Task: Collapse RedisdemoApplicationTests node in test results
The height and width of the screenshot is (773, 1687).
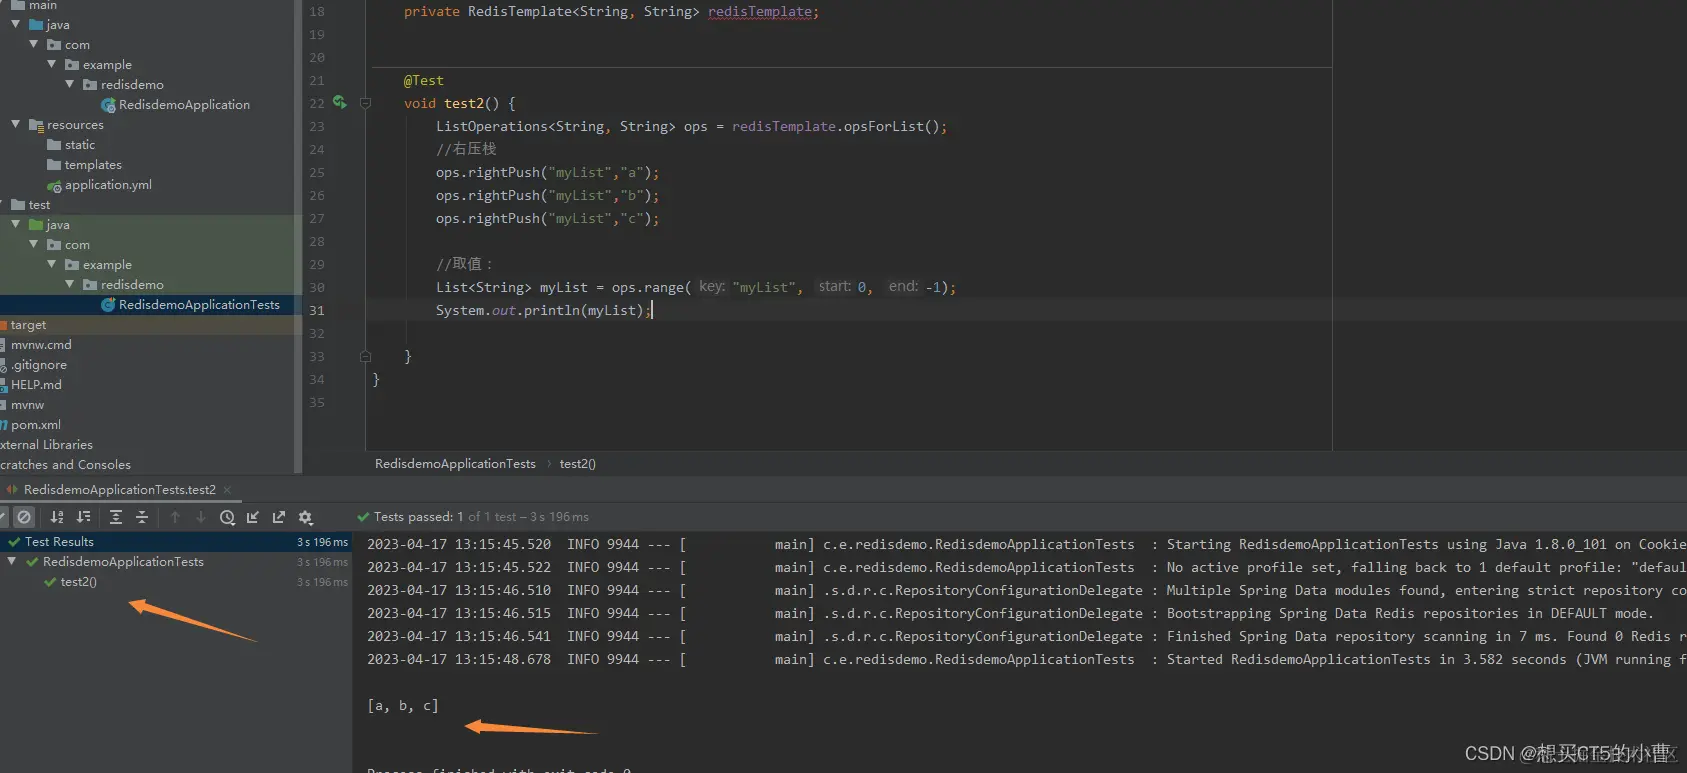Action: click(12, 561)
